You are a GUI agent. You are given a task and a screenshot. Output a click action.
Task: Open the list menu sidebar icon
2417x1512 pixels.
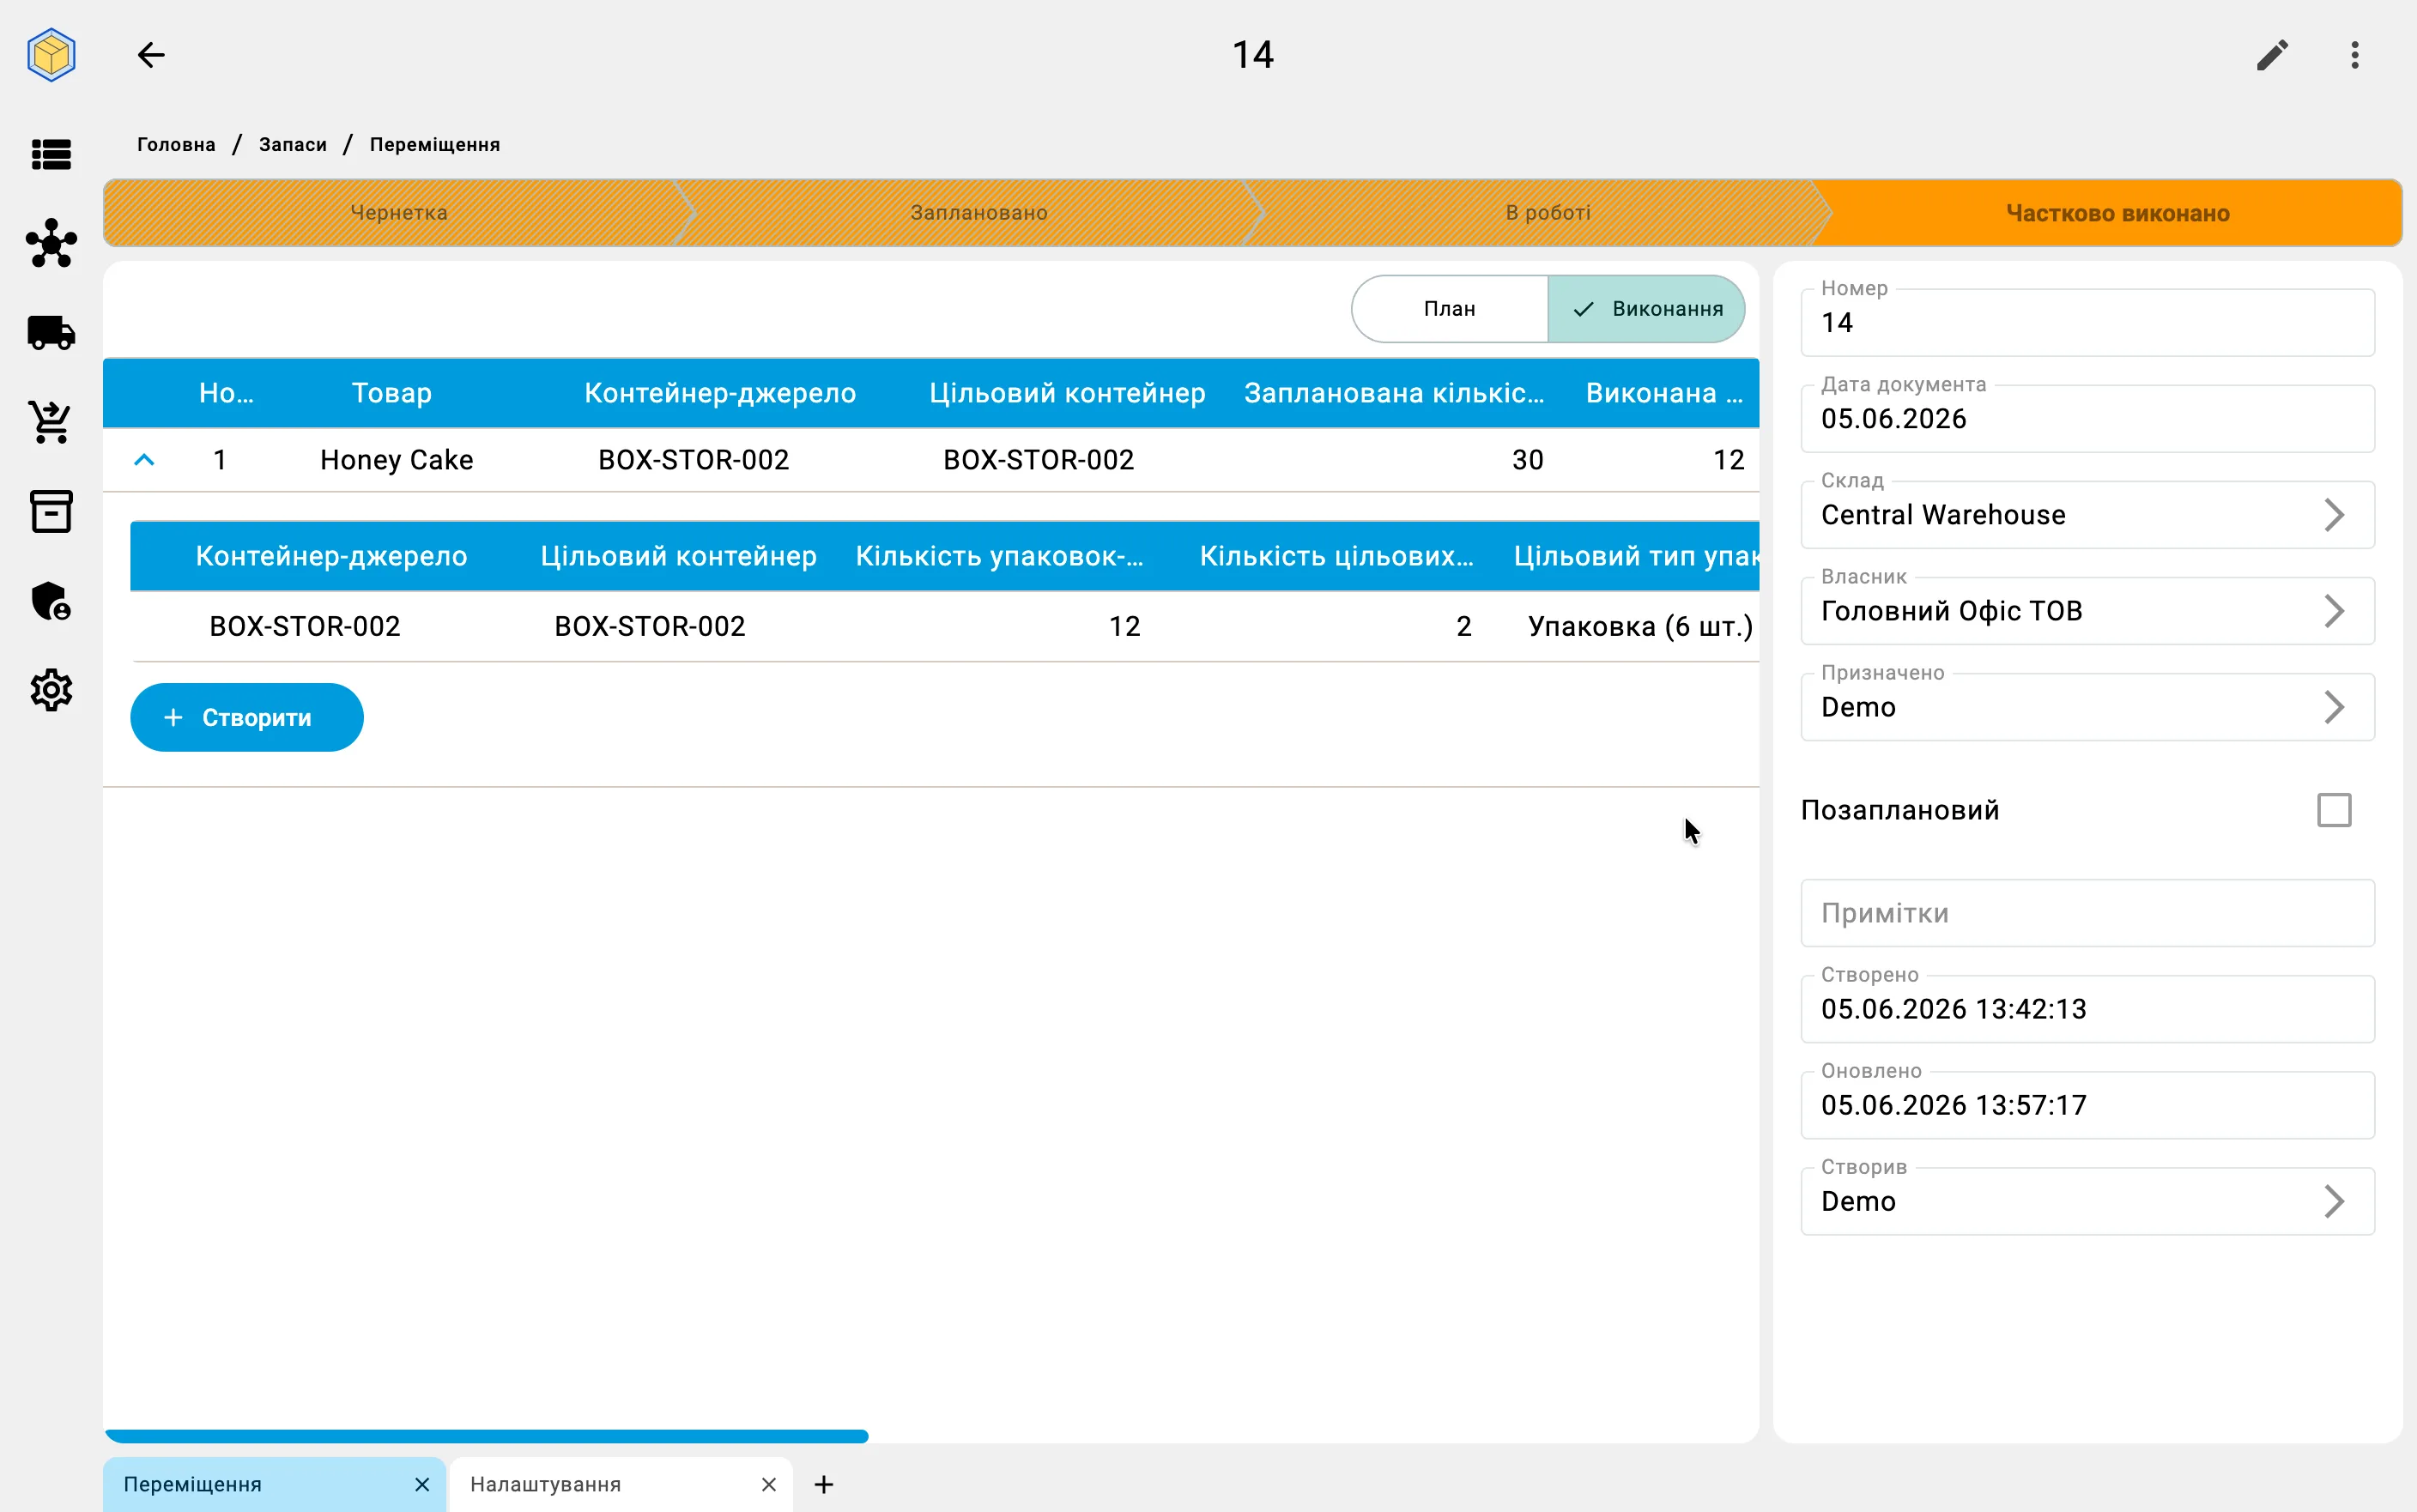tap(51, 155)
